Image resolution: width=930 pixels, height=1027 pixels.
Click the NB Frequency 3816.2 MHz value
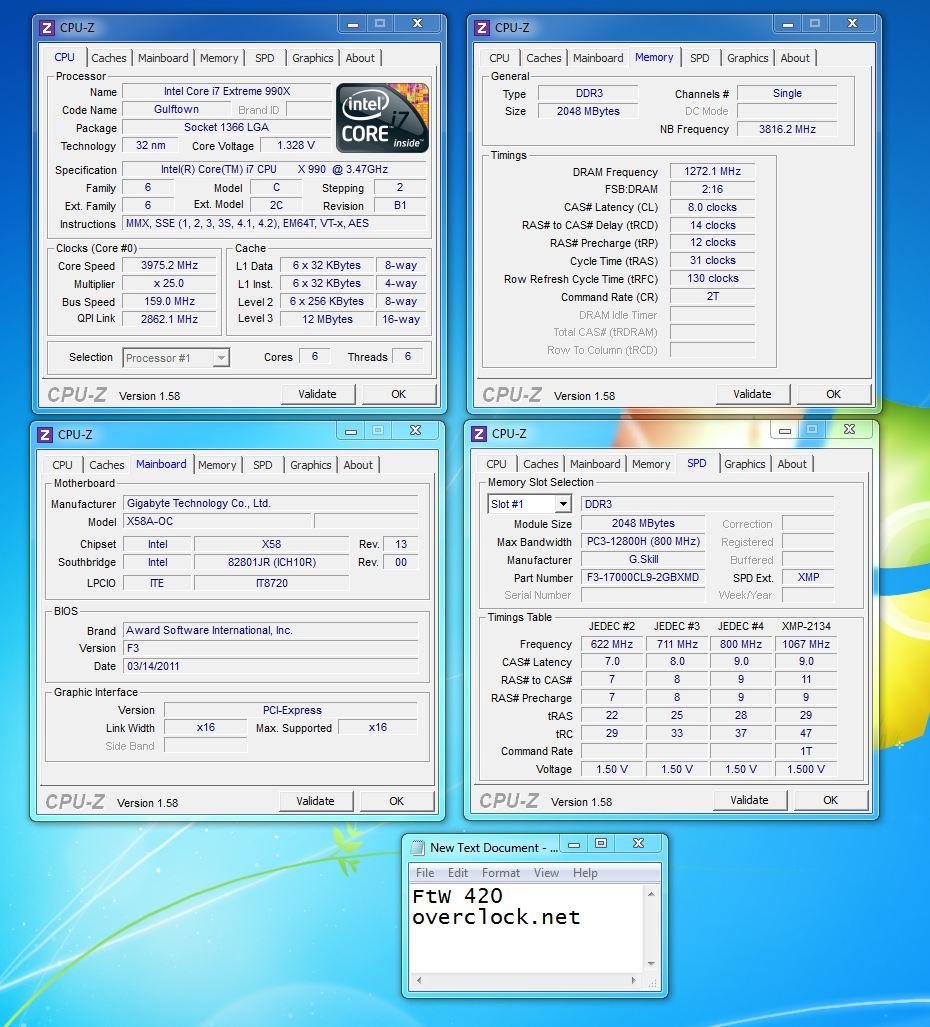point(787,129)
